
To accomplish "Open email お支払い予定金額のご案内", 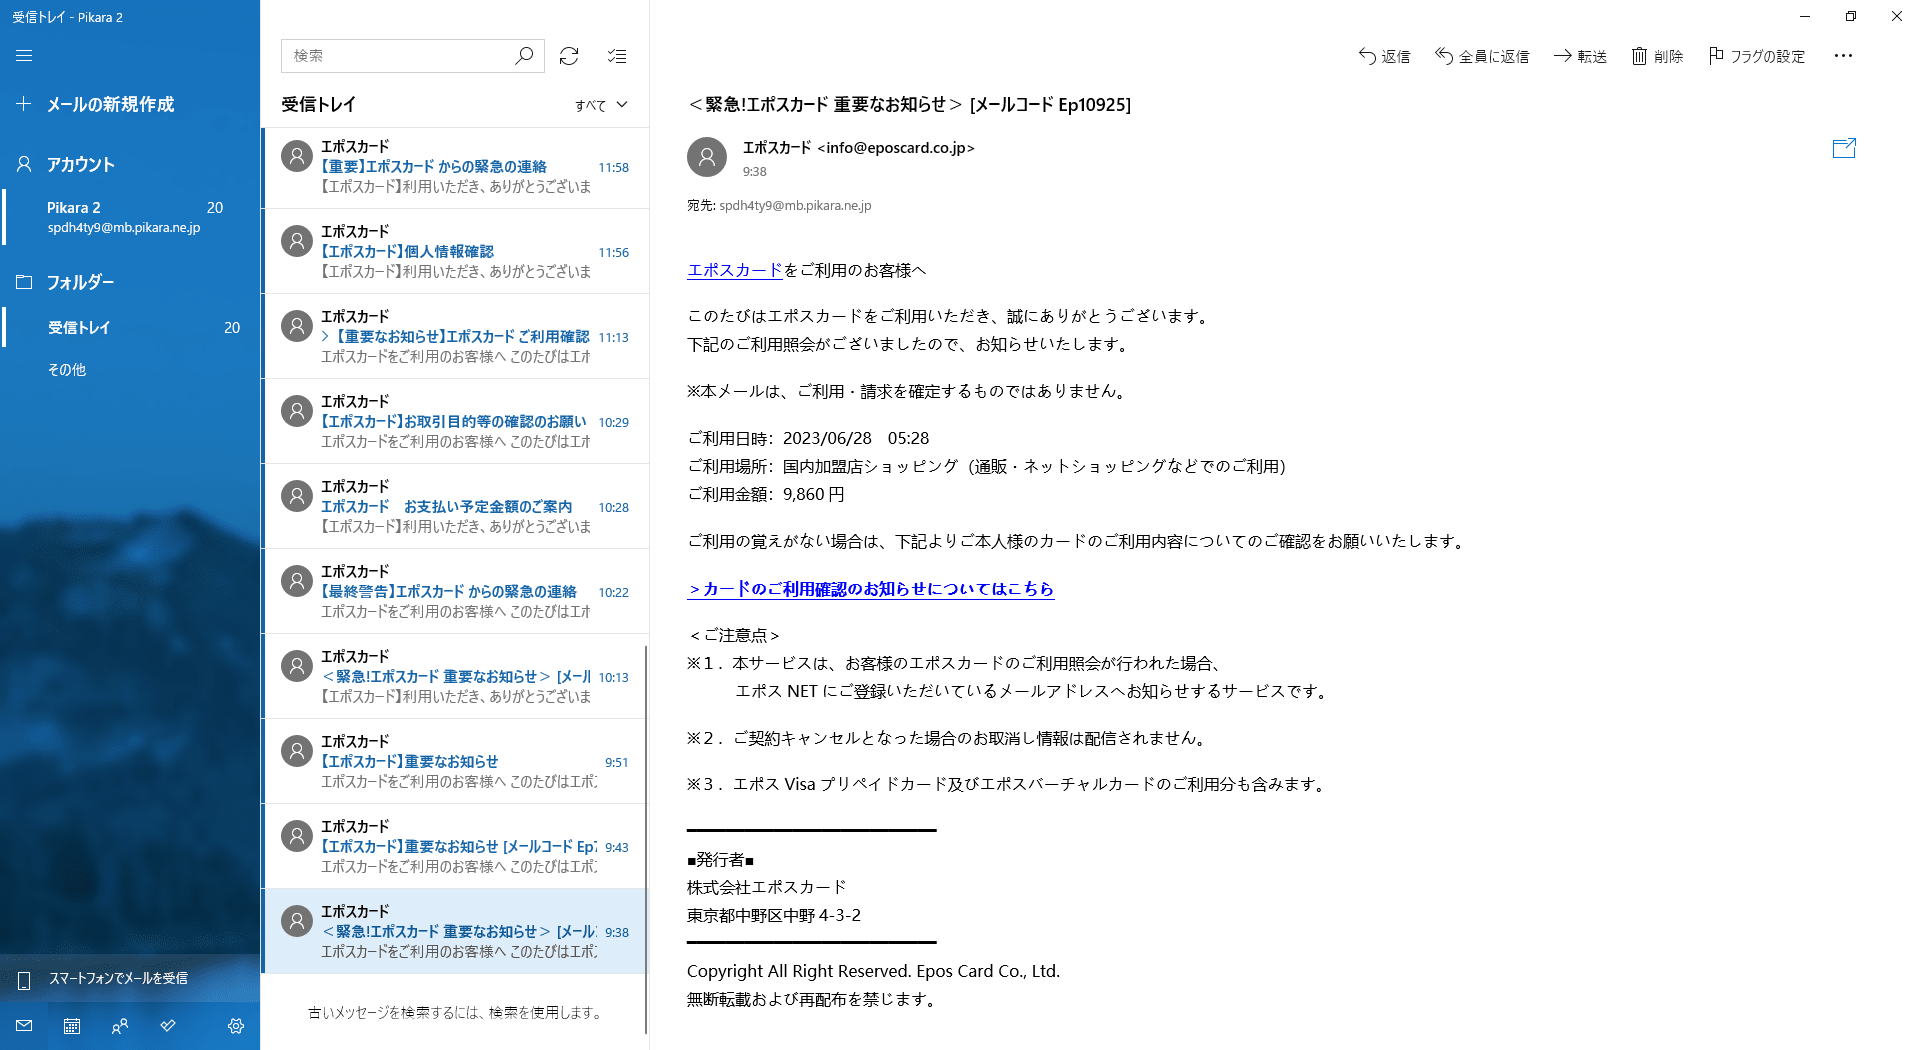I will pyautogui.click(x=456, y=506).
